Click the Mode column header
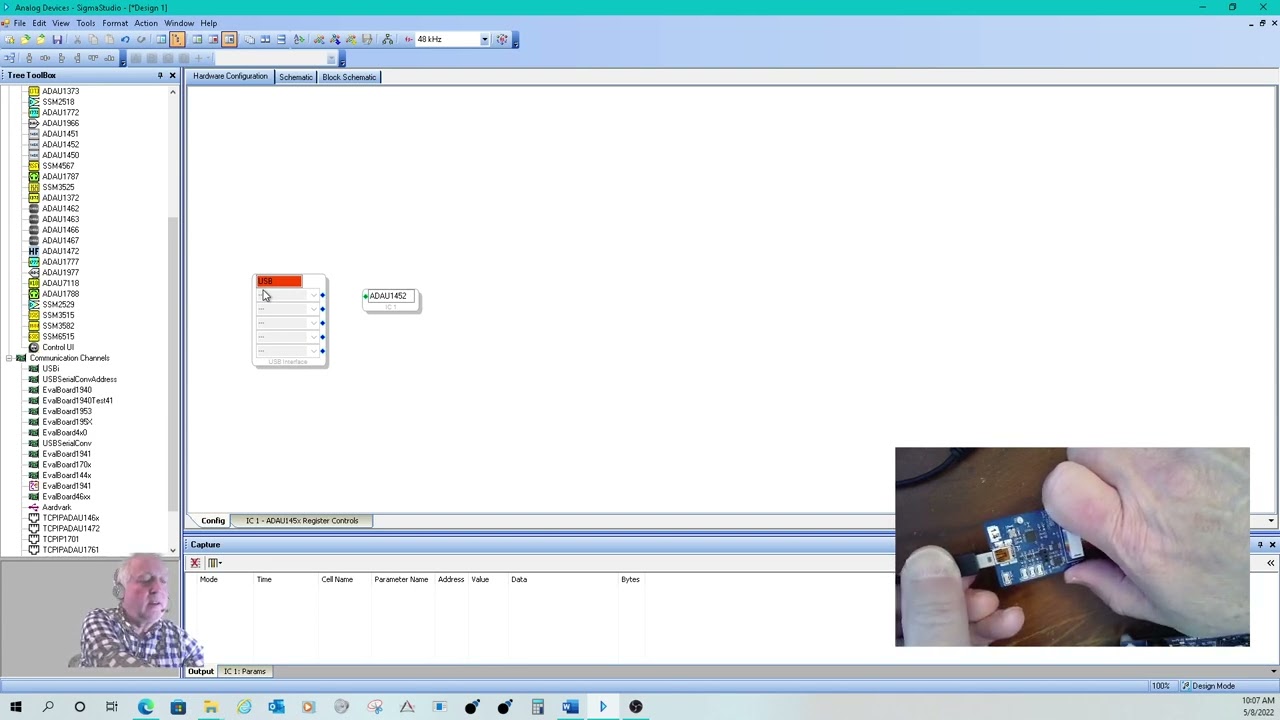Screen dimensions: 1280x720 [x=208, y=580]
